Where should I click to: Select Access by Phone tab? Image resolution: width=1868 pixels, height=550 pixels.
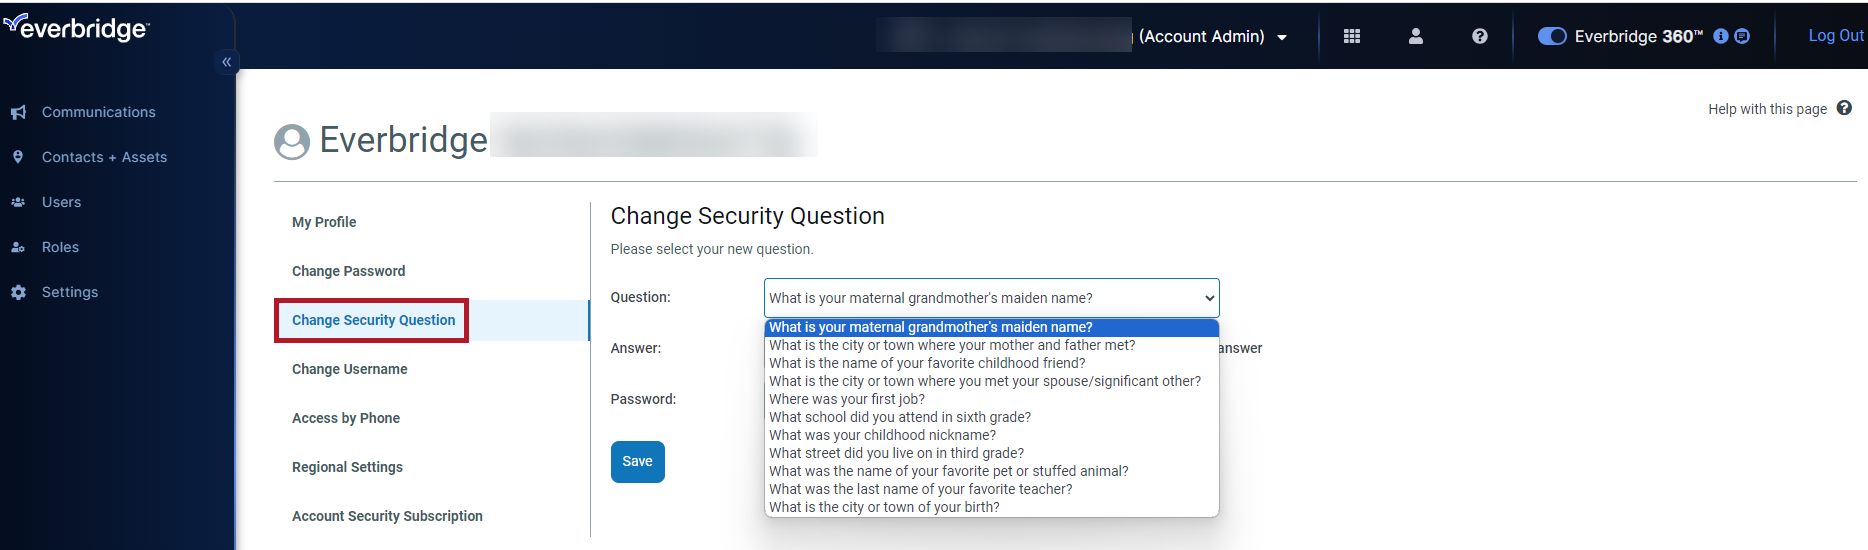point(345,418)
